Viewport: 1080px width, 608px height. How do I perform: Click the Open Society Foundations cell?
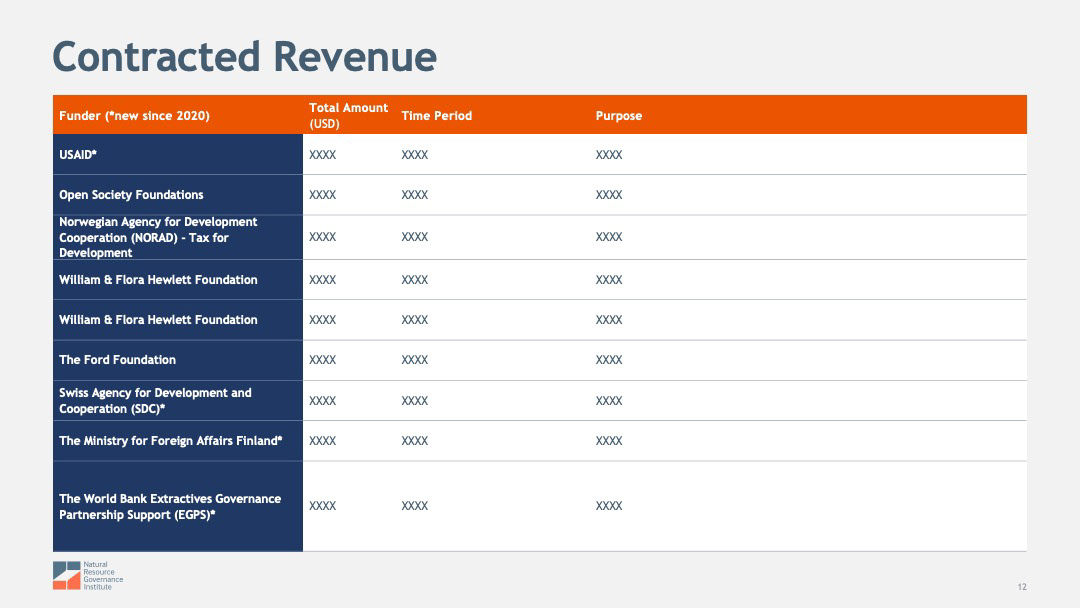[x=178, y=195]
